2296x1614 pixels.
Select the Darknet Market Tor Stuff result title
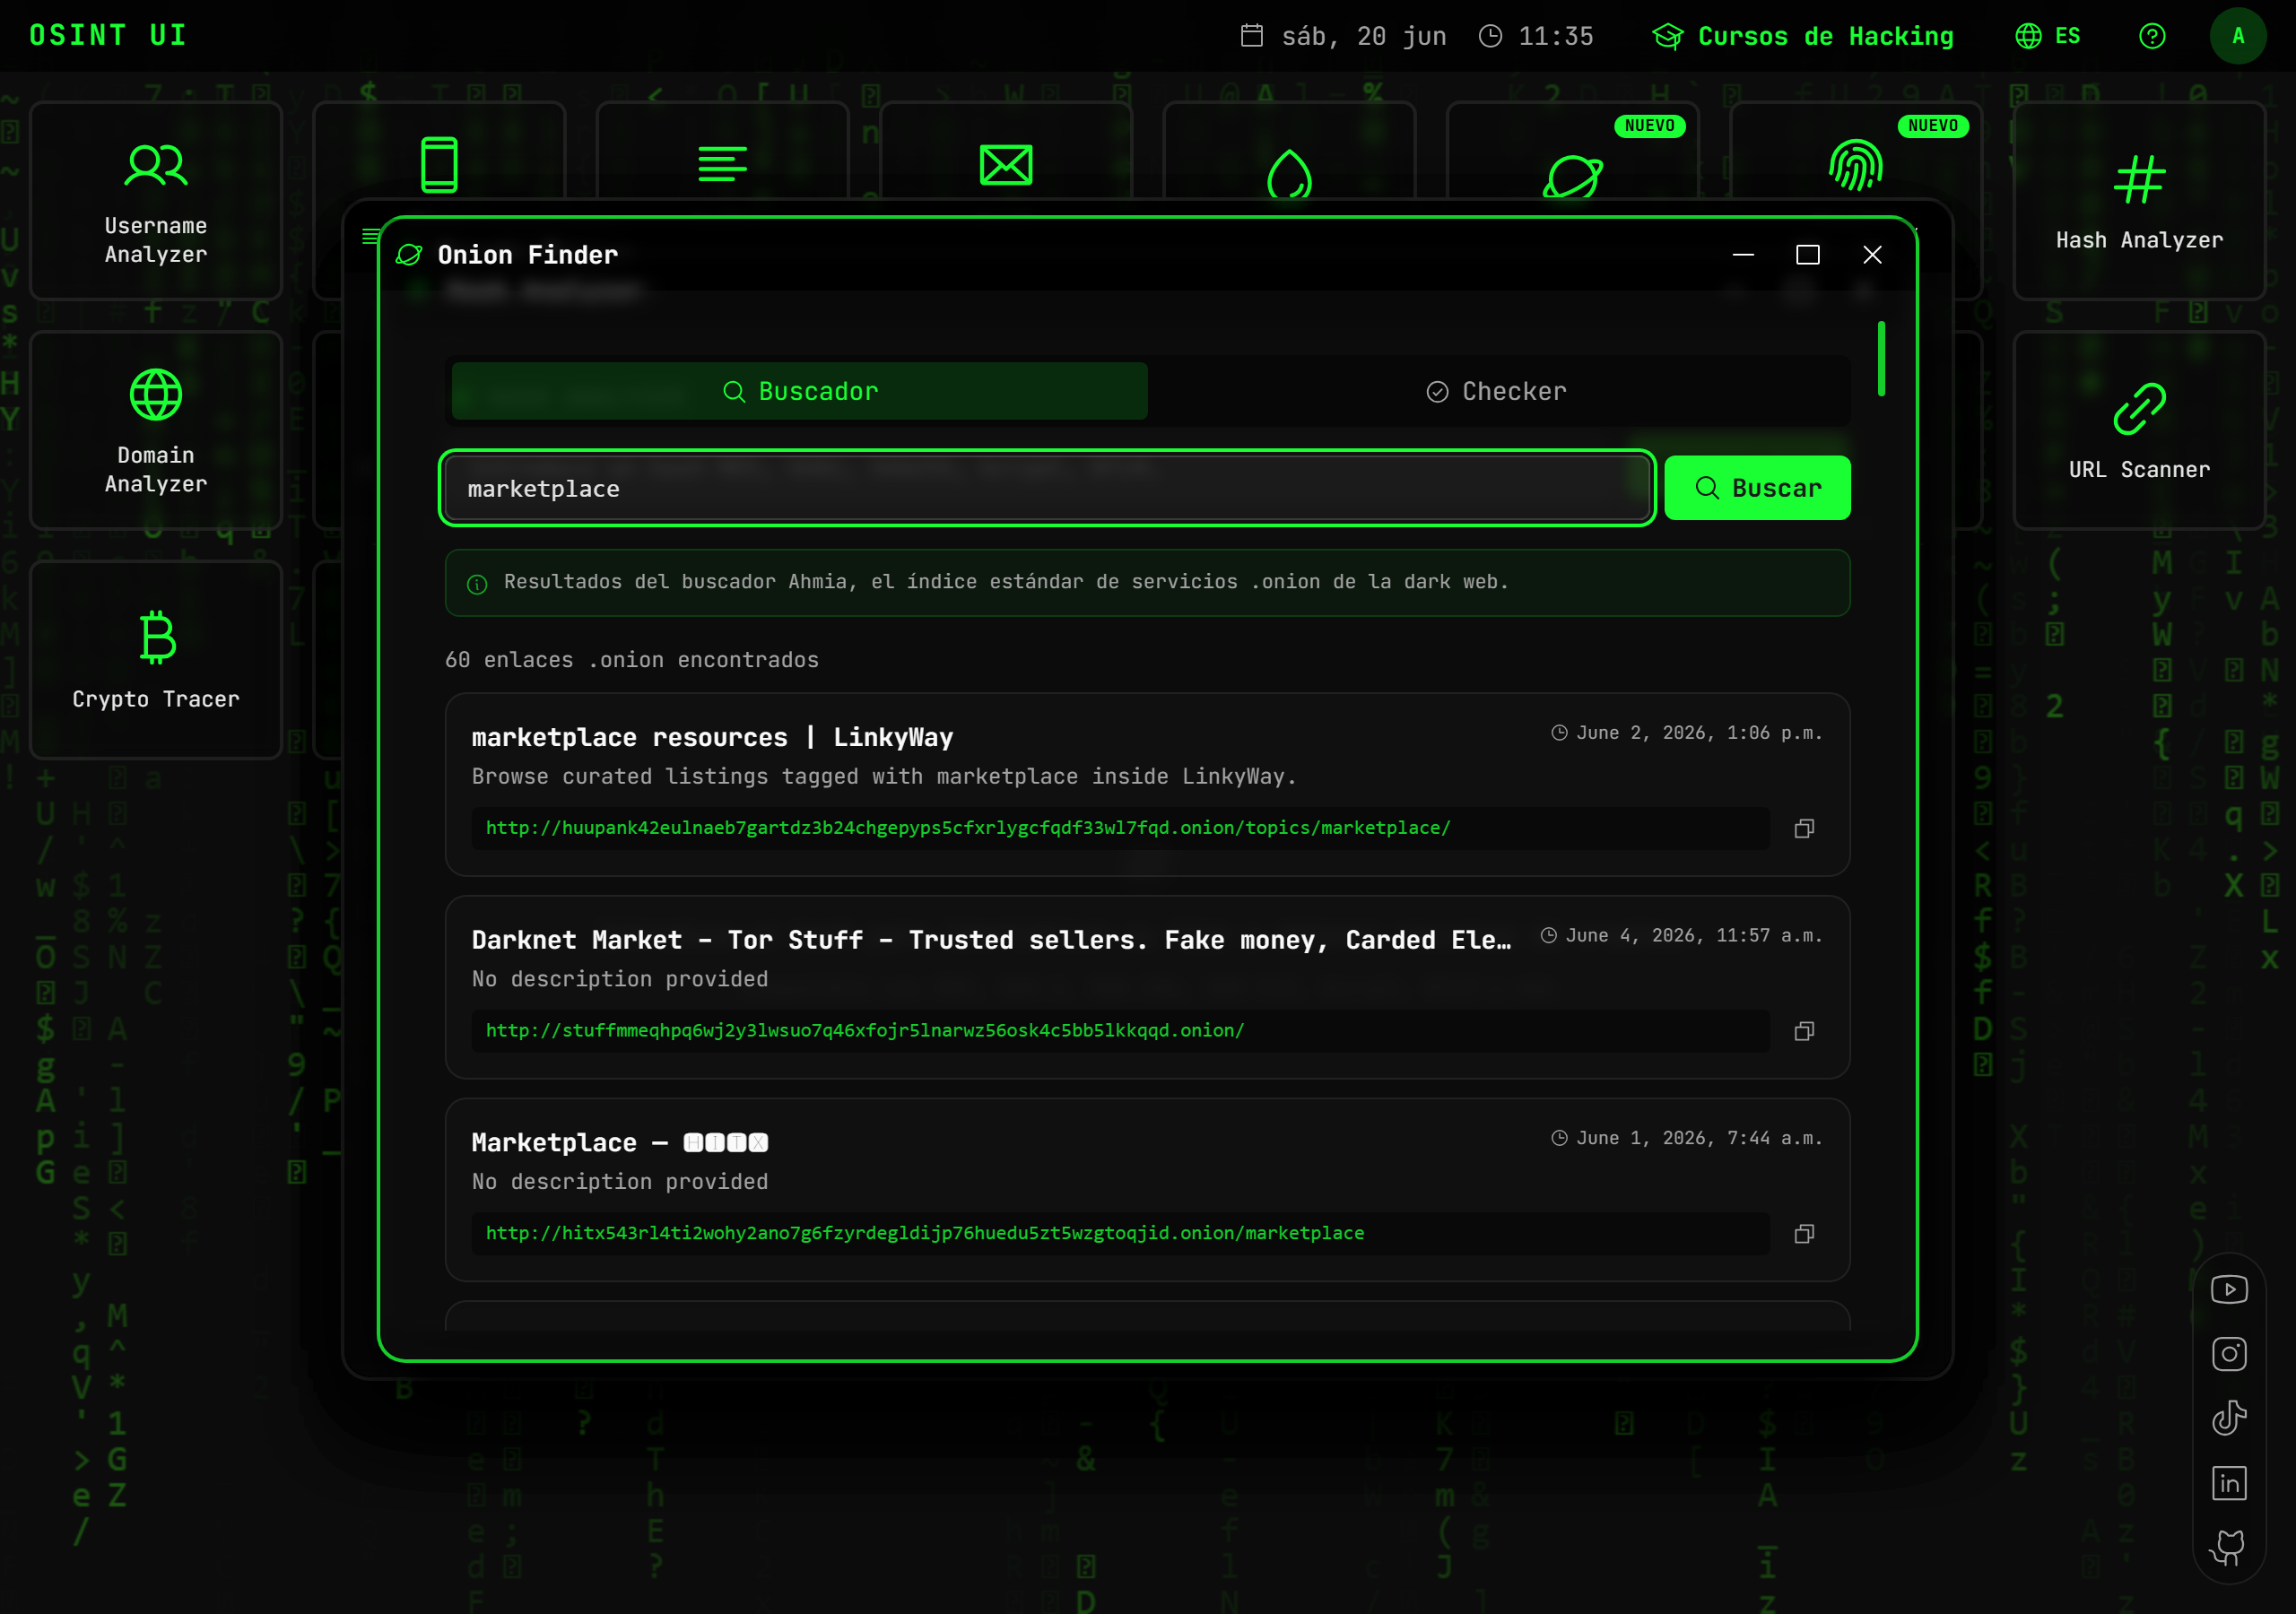[x=991, y=940]
